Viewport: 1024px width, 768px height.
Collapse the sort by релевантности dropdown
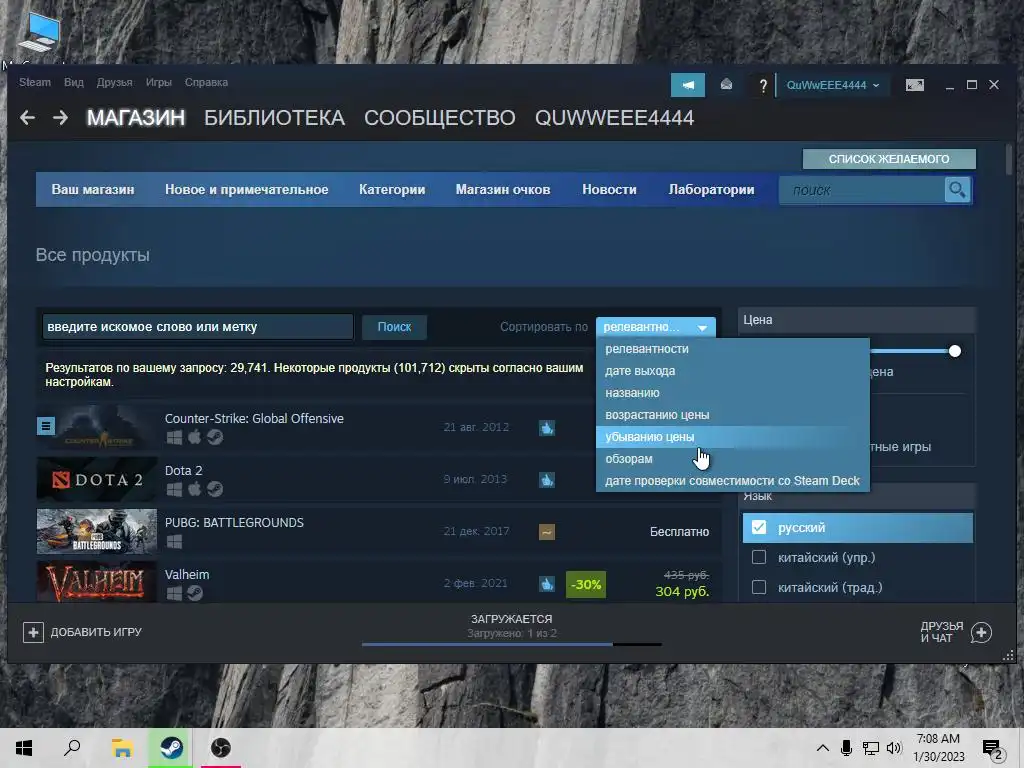click(x=656, y=327)
